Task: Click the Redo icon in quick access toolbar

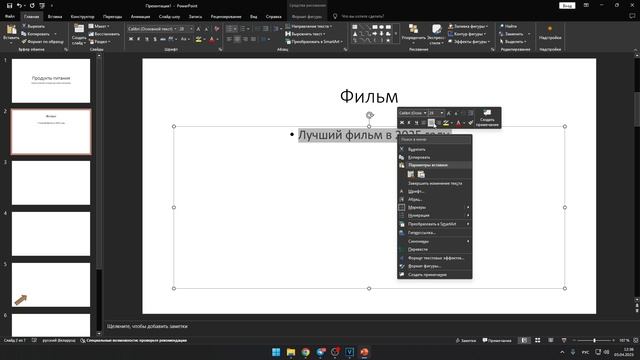Action: pos(32,6)
